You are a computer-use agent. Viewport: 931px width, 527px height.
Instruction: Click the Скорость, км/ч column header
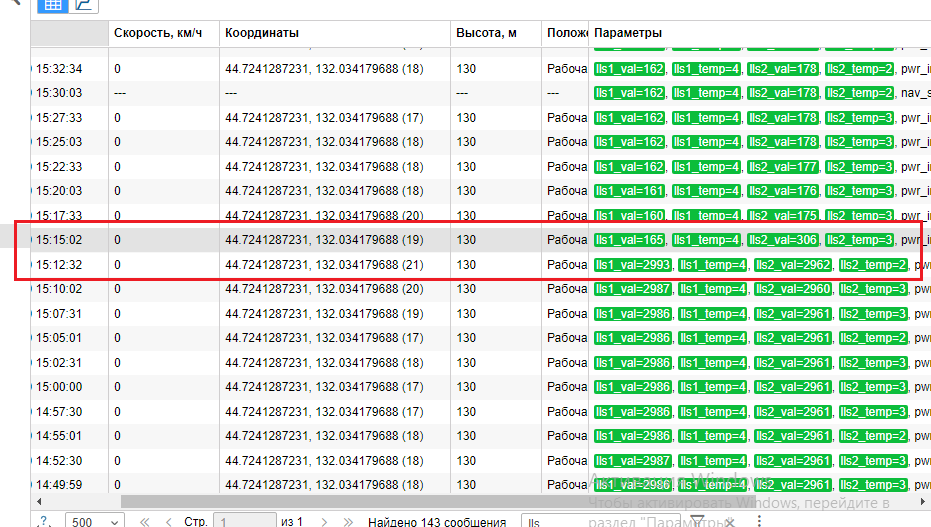click(x=158, y=33)
